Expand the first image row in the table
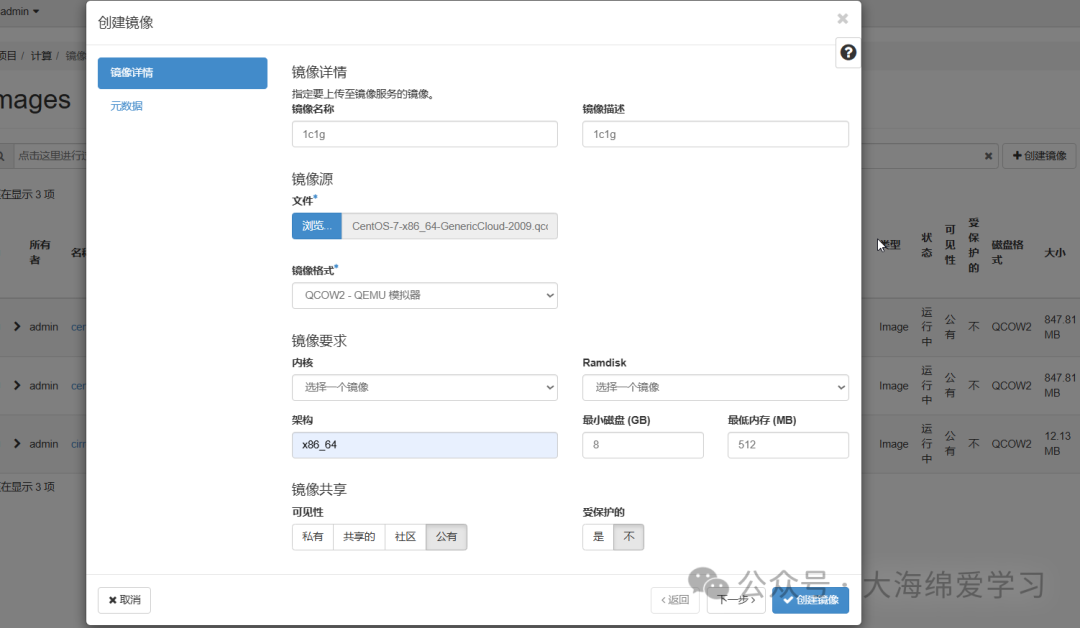Screen dimensions: 1080x628 point(16,326)
